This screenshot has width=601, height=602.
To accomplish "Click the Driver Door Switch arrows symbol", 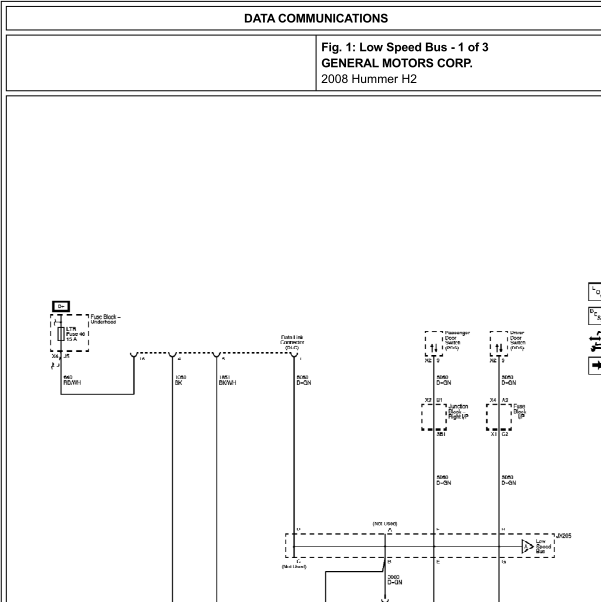I will pos(499,348).
